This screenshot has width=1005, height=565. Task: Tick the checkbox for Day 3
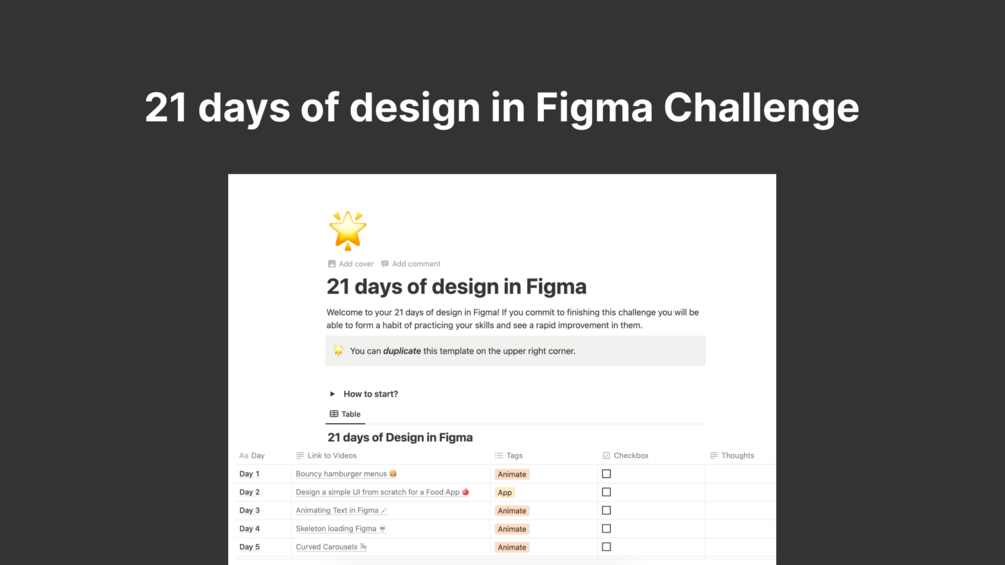point(606,510)
